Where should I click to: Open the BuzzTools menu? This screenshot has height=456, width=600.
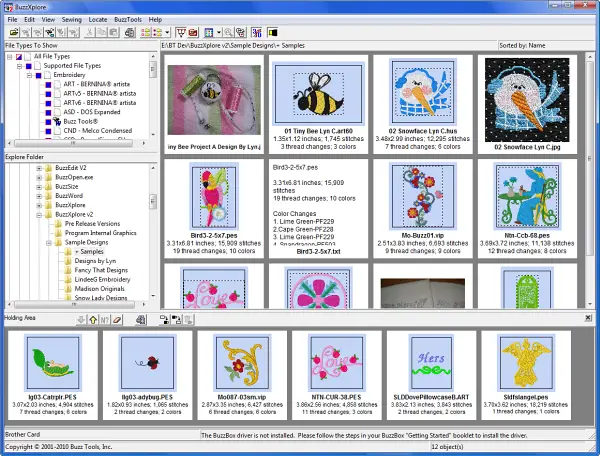pyautogui.click(x=128, y=20)
